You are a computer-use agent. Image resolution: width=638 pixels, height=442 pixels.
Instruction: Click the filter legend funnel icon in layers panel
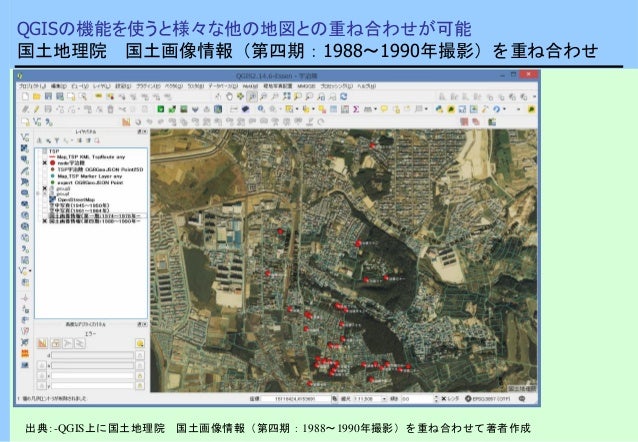(57, 140)
